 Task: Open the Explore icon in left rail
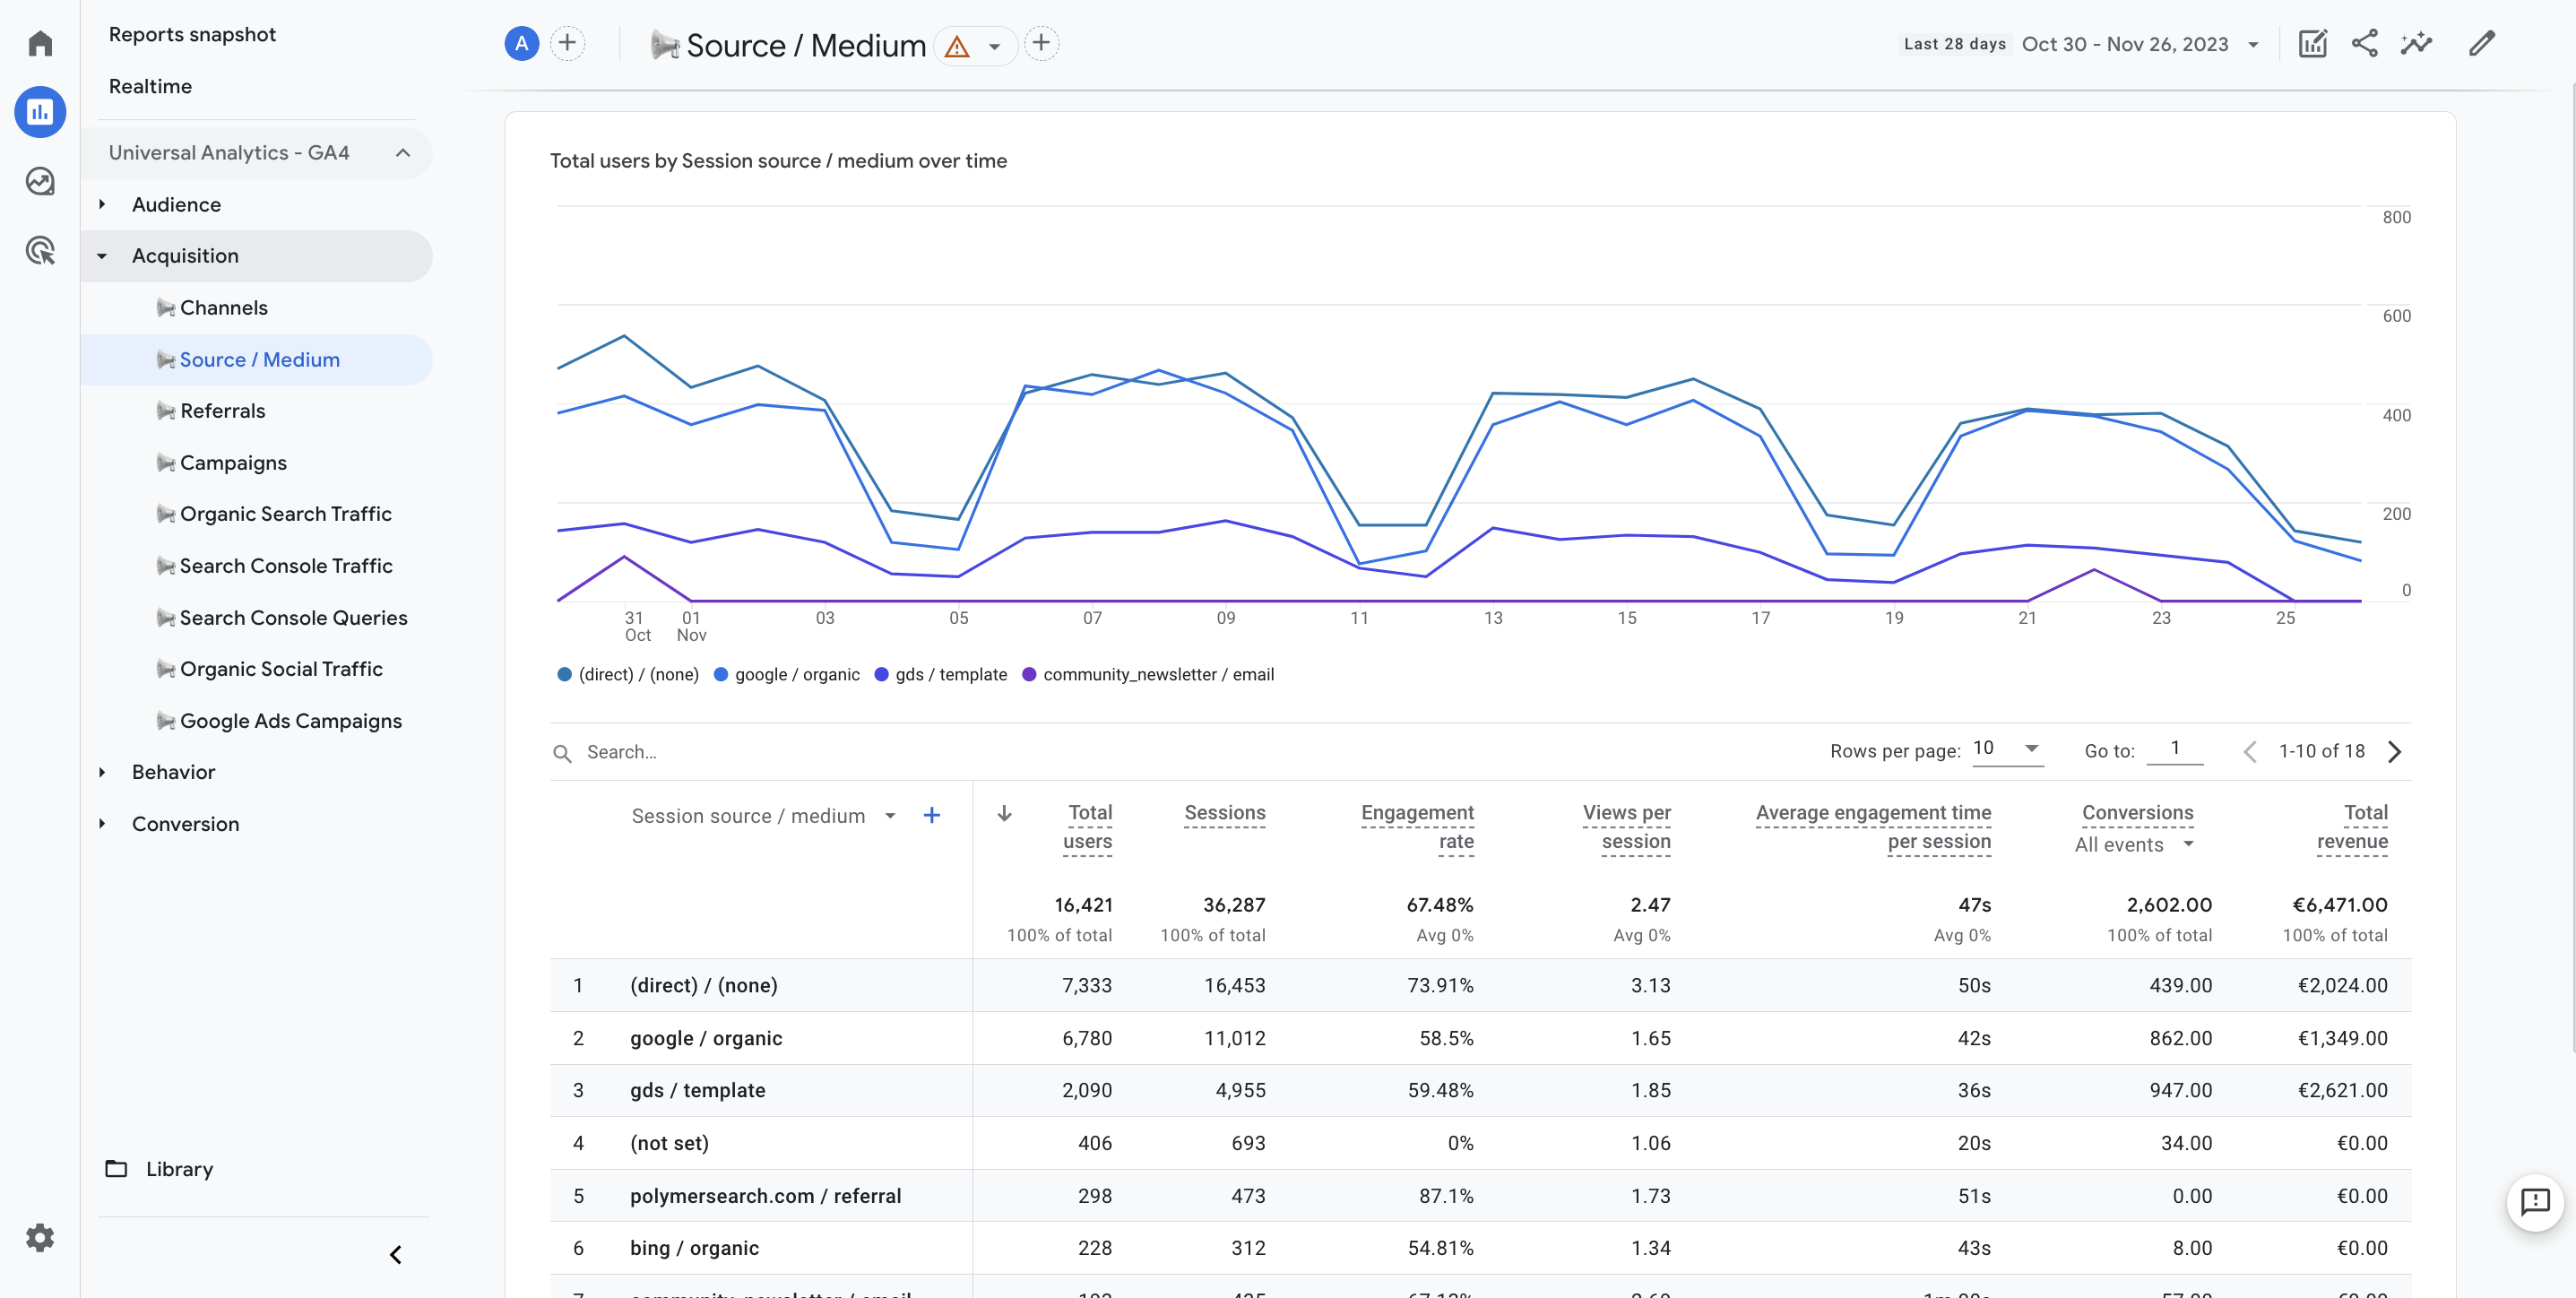point(40,181)
